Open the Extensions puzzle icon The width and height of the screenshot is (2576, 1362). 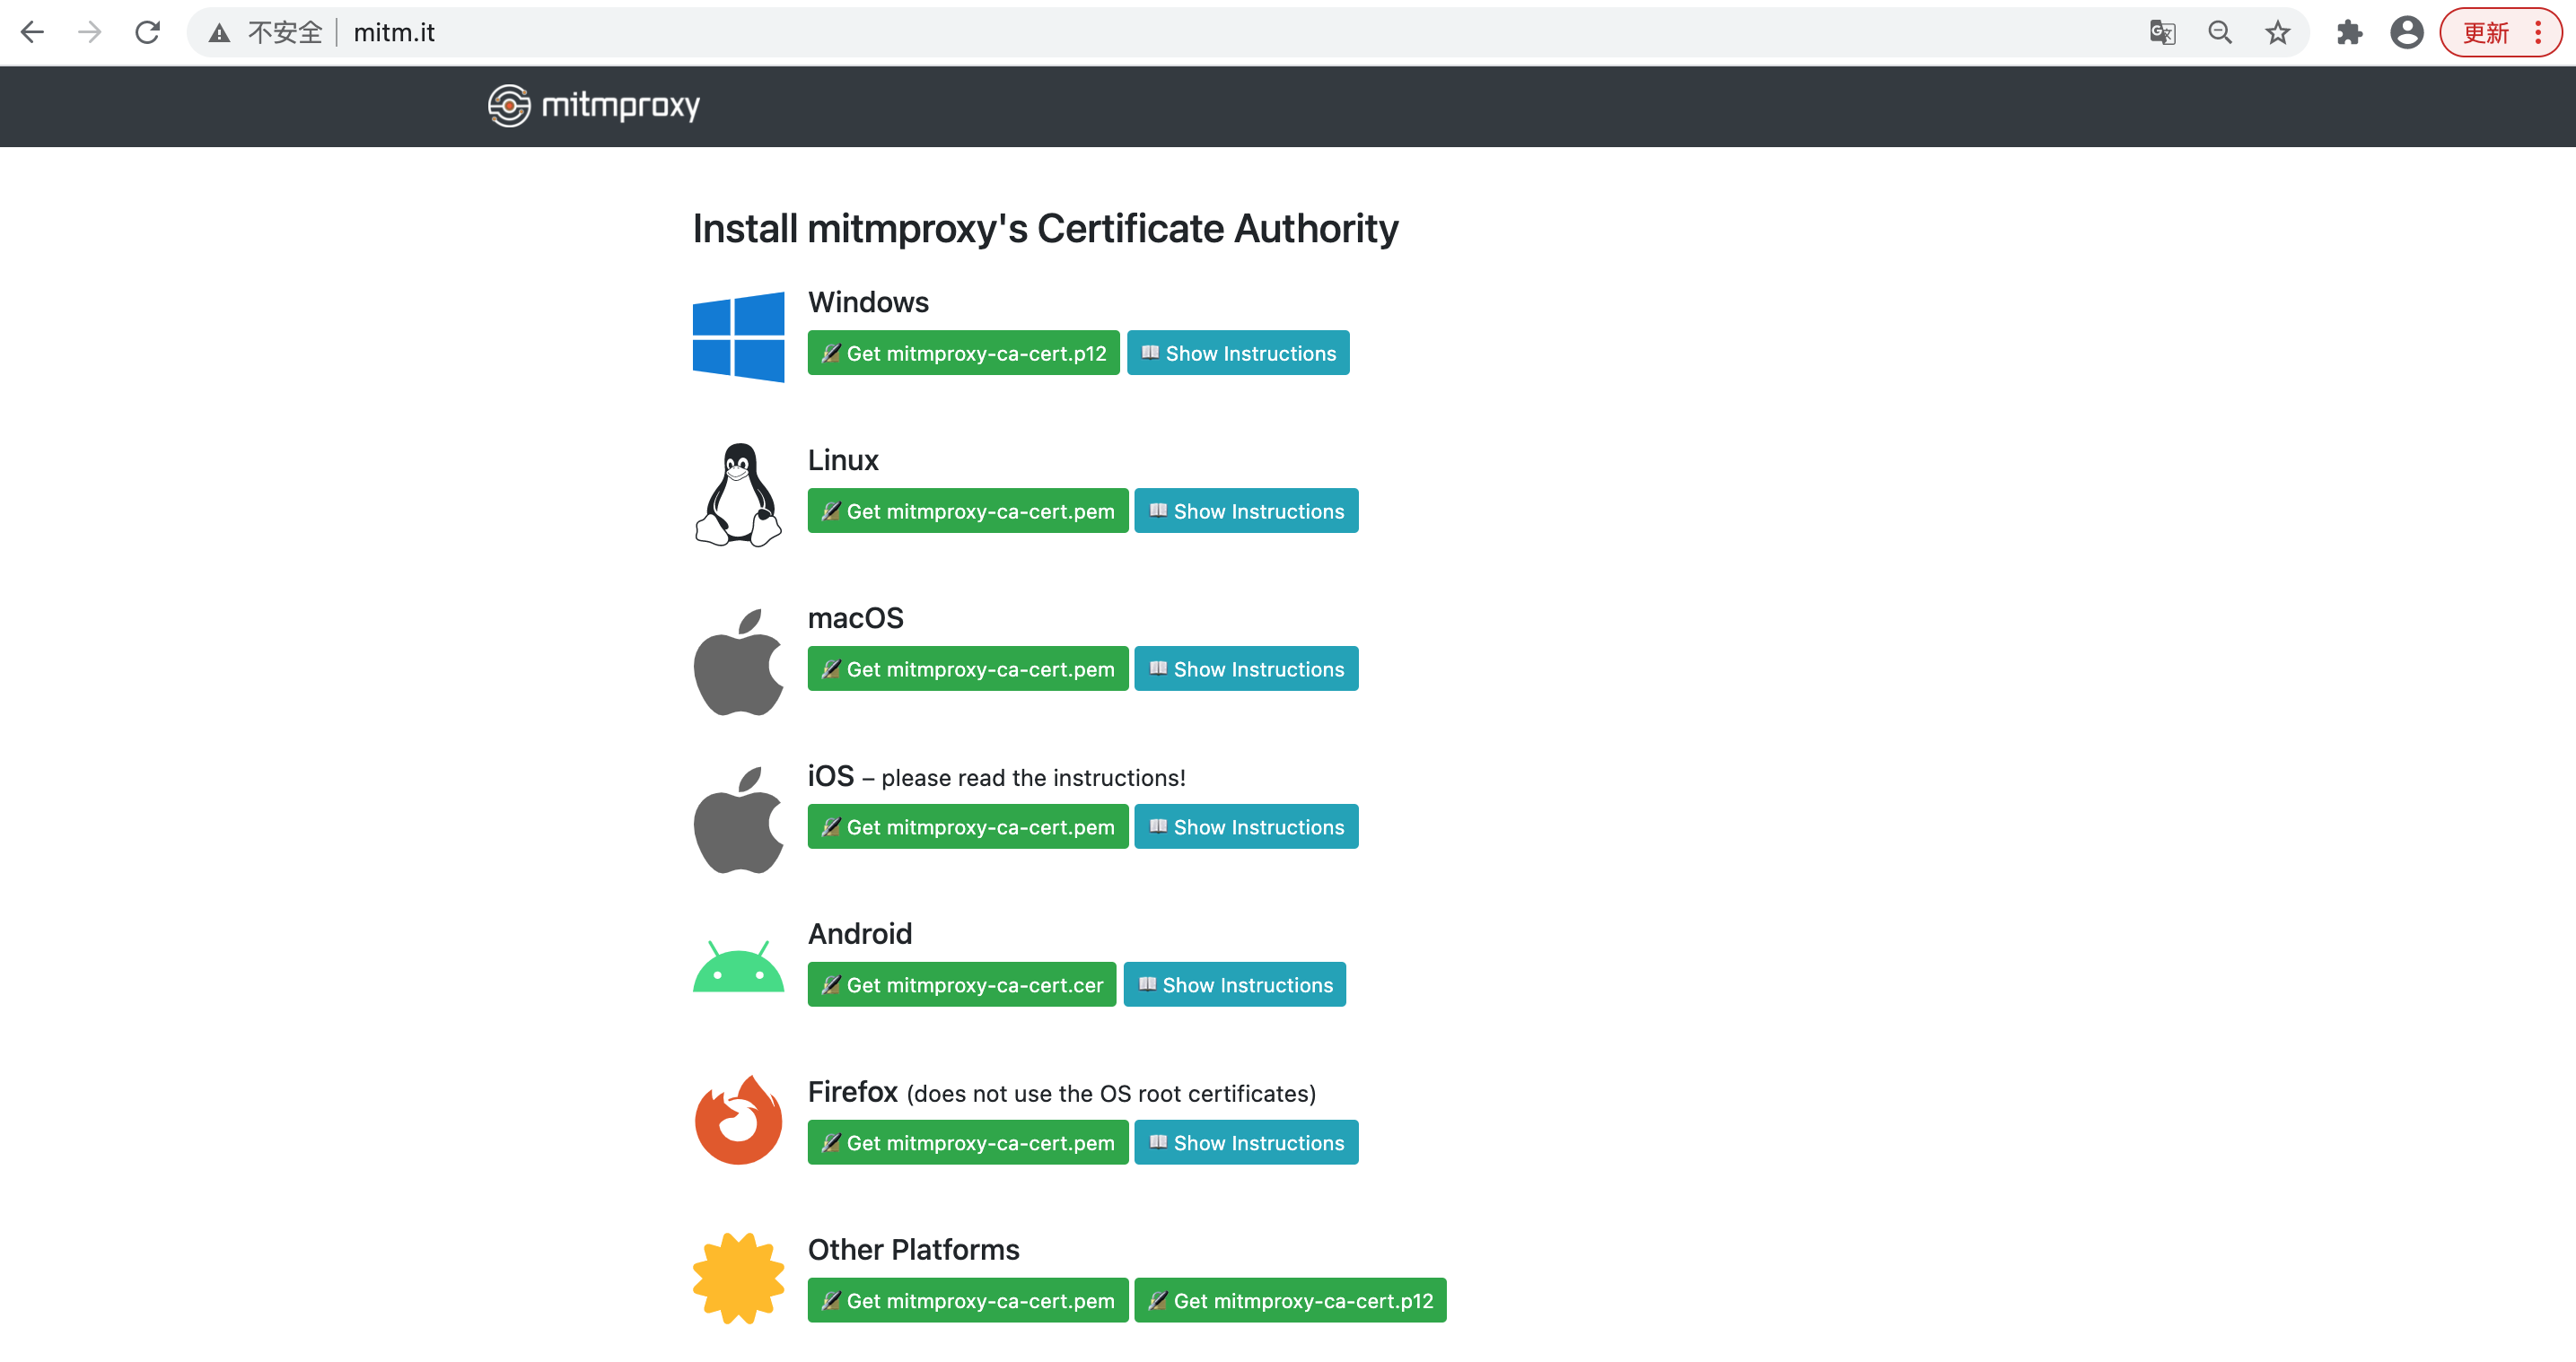click(x=2349, y=33)
